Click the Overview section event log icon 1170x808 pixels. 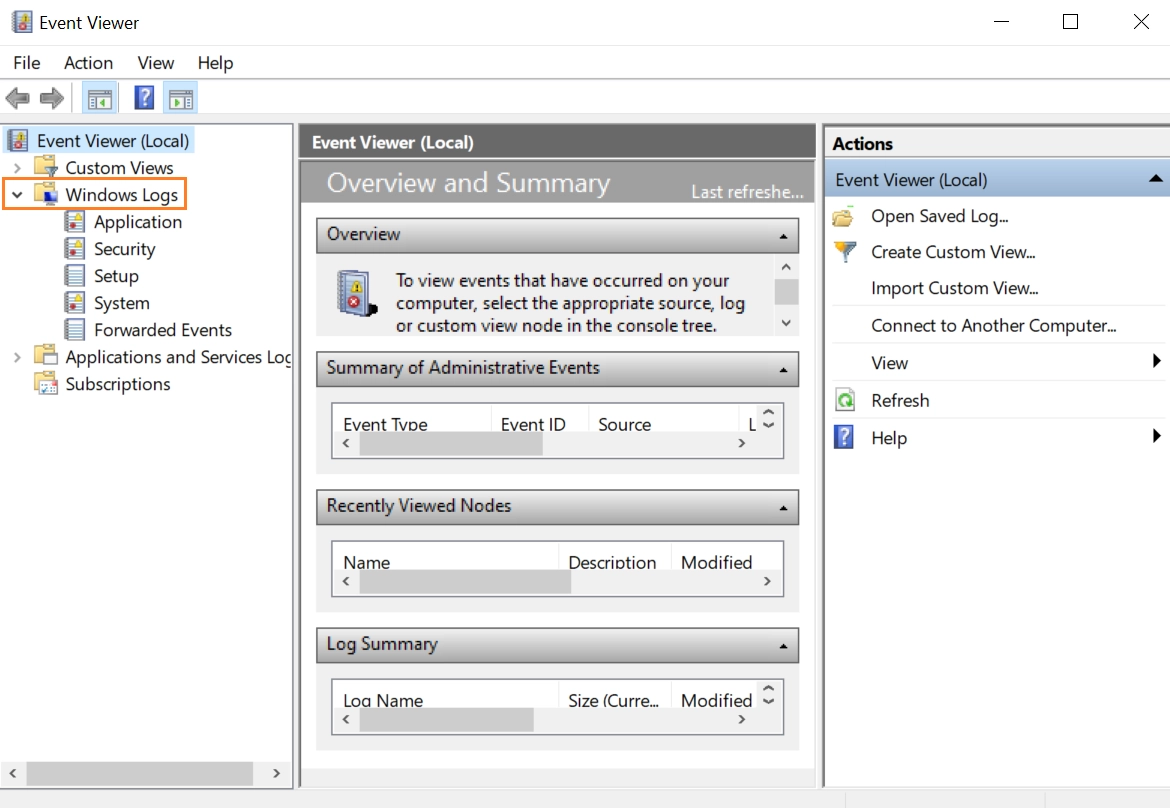click(357, 293)
